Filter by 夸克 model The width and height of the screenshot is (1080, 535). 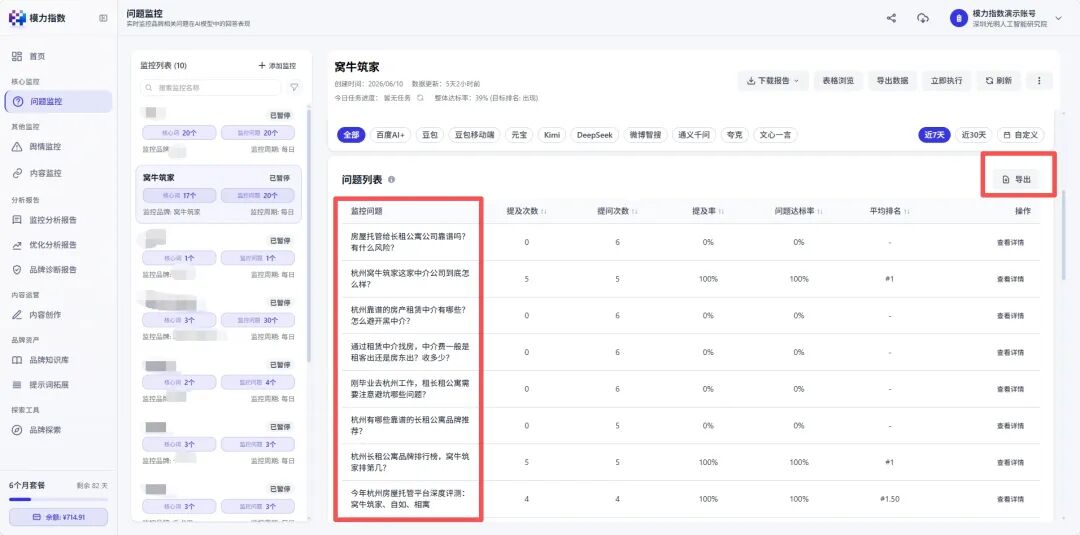point(734,135)
